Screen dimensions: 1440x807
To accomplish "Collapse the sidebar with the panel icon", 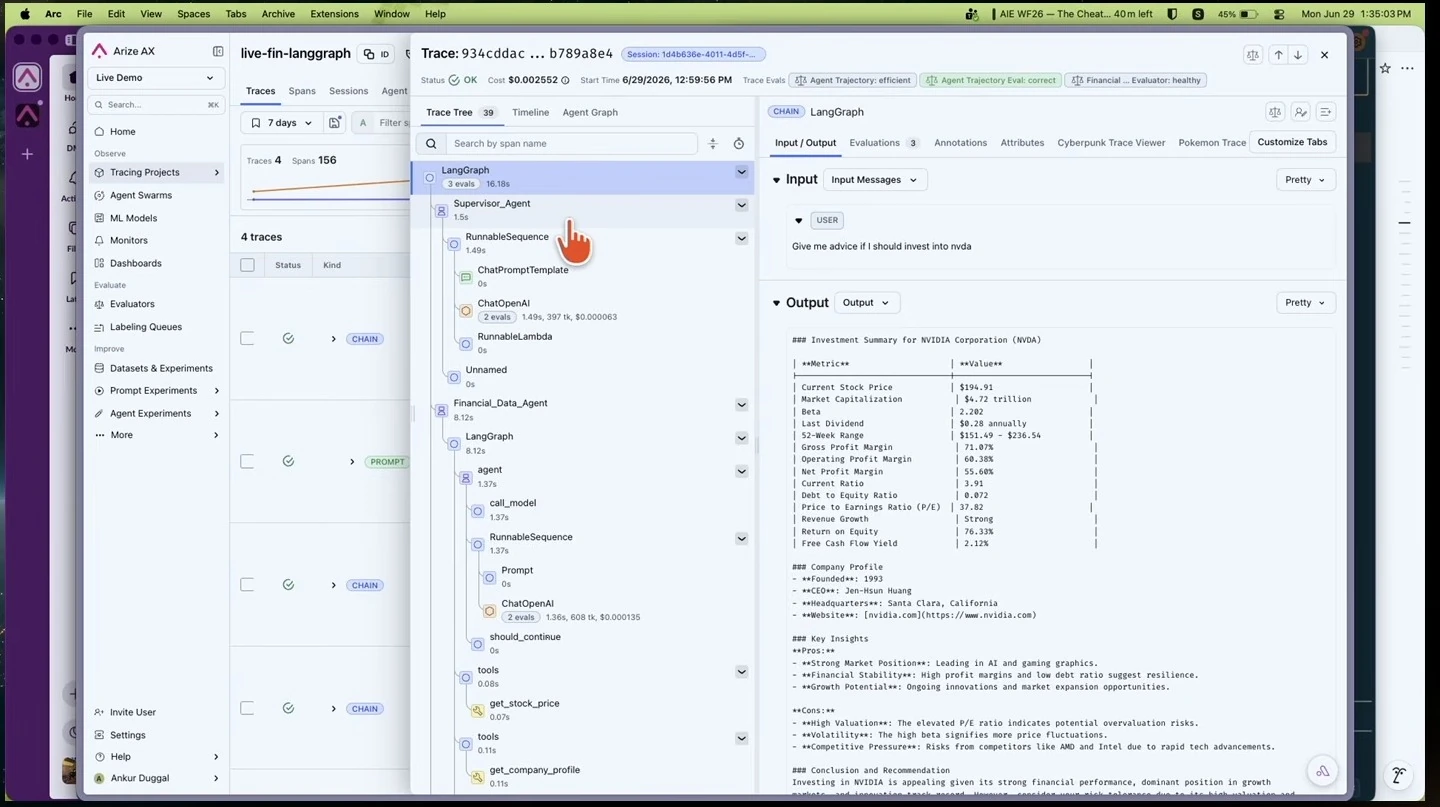I will coord(218,51).
